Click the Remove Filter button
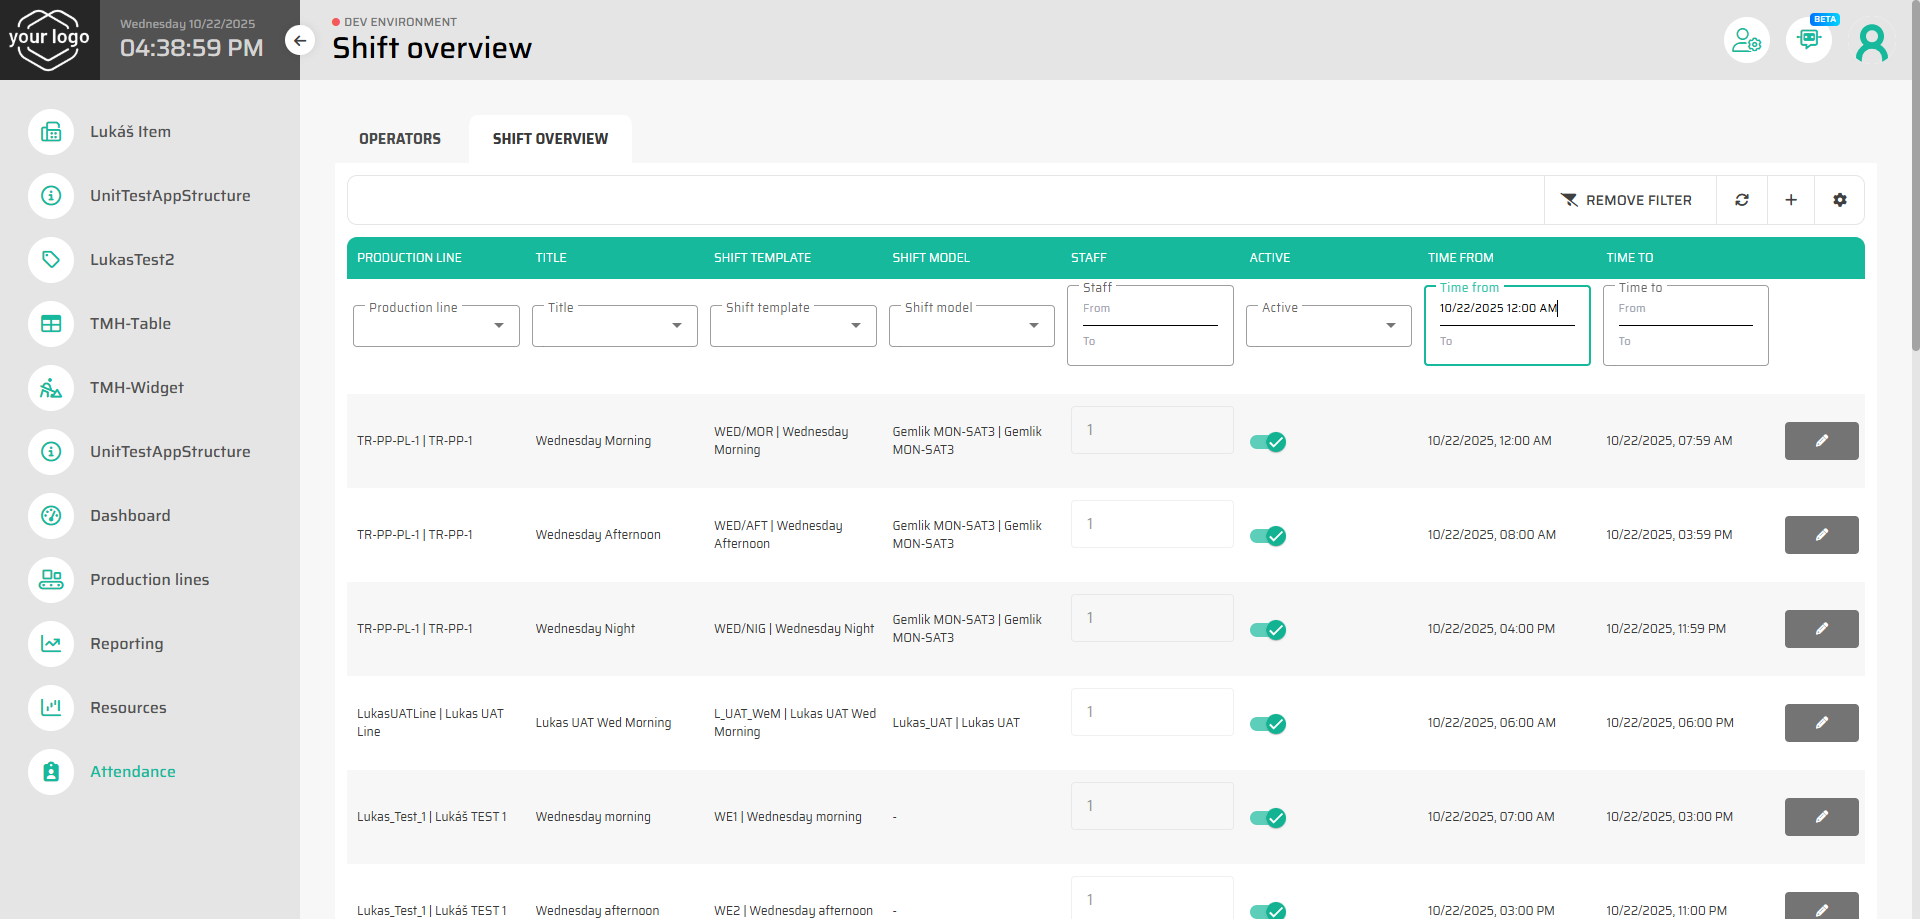This screenshot has height=919, width=1920. click(x=1629, y=200)
